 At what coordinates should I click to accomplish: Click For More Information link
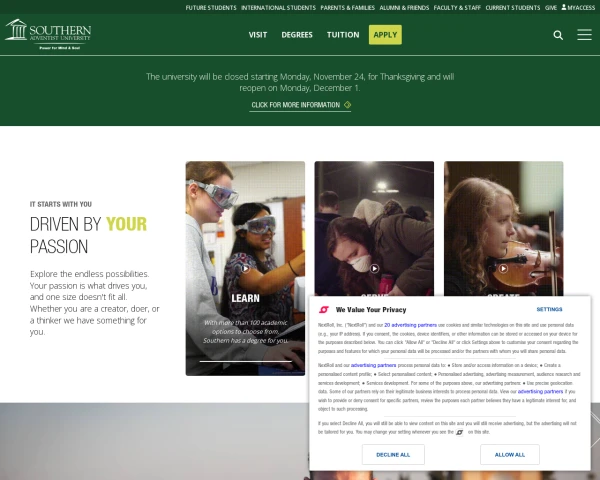(x=300, y=105)
